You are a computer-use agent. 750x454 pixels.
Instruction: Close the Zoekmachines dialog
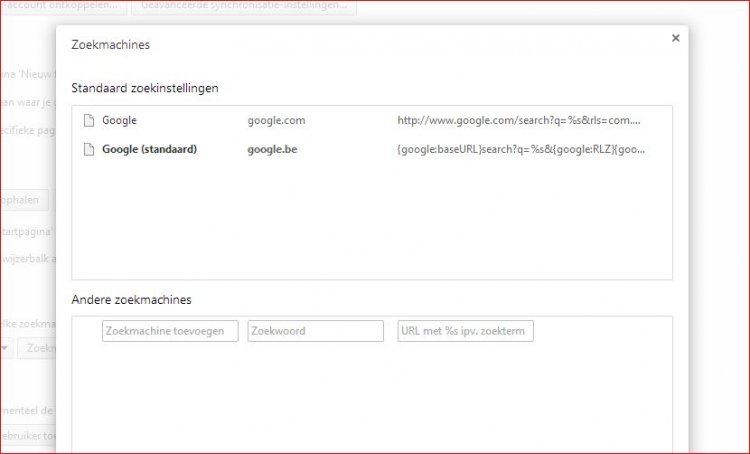tap(675, 38)
